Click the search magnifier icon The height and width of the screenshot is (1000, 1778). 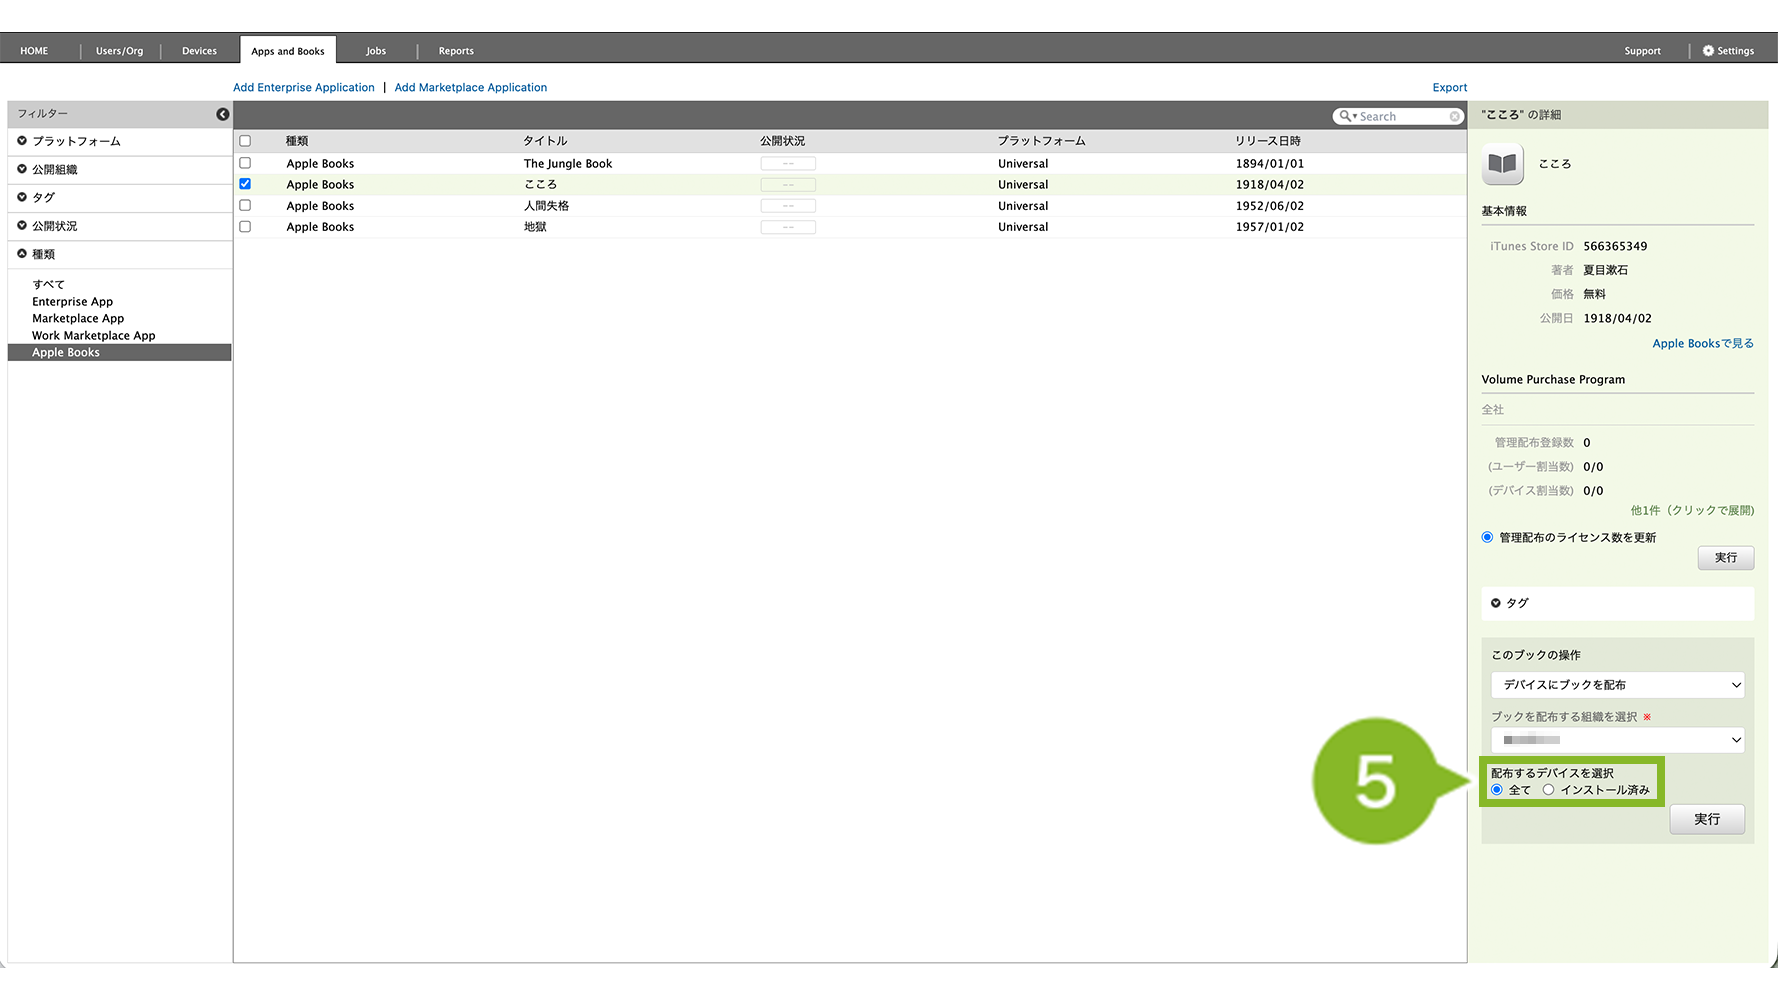click(x=1346, y=117)
